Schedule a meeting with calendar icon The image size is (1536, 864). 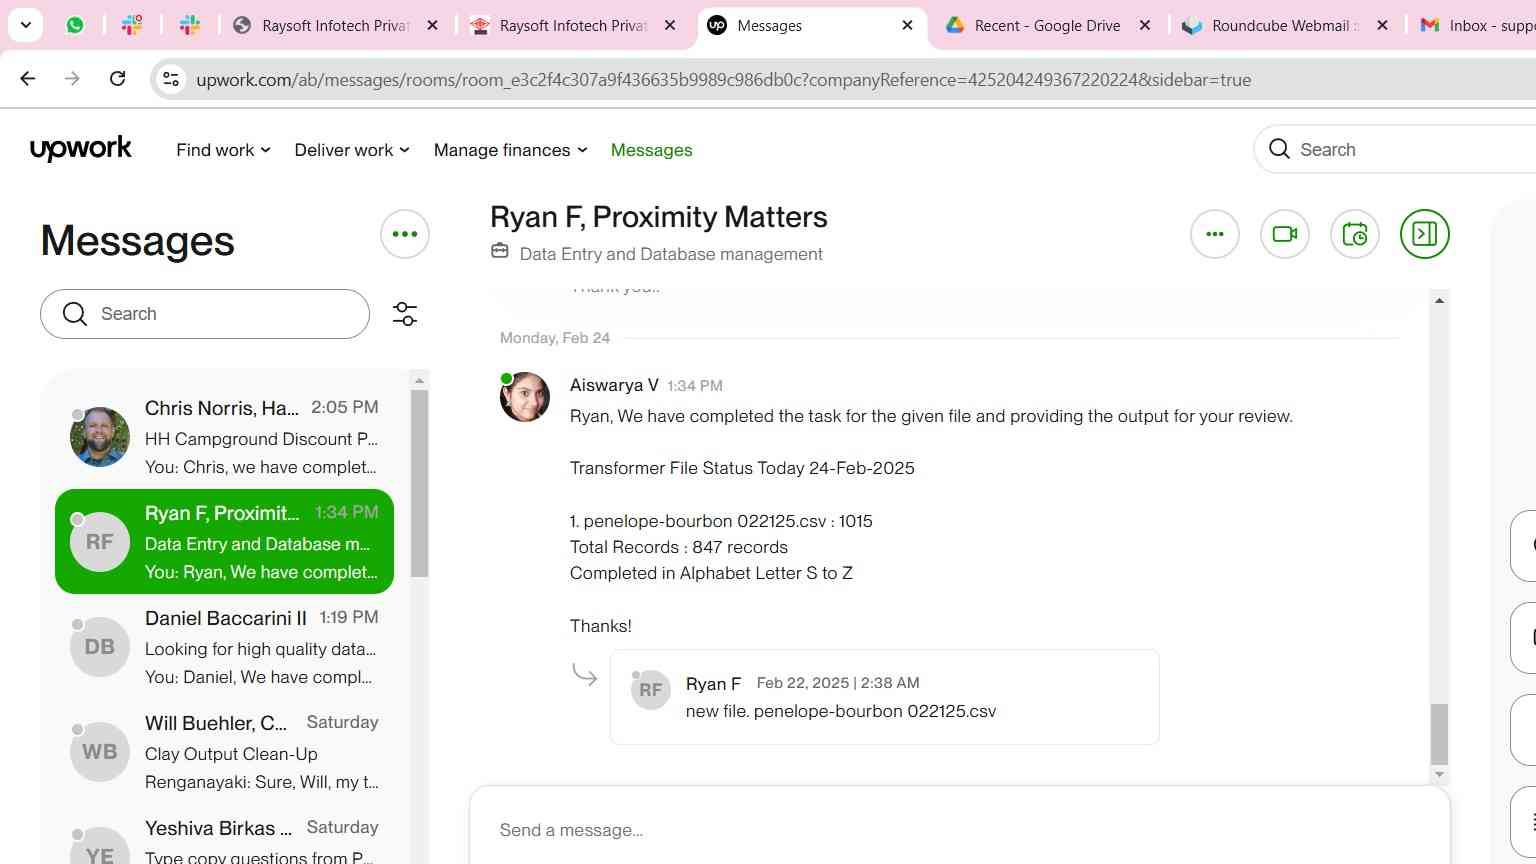coord(1355,234)
